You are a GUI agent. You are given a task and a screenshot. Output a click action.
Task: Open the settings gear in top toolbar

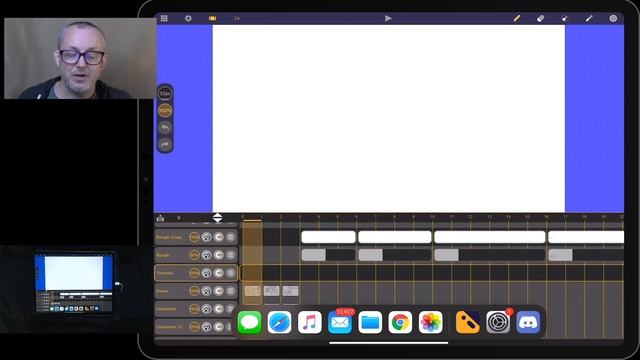pyautogui.click(x=188, y=18)
